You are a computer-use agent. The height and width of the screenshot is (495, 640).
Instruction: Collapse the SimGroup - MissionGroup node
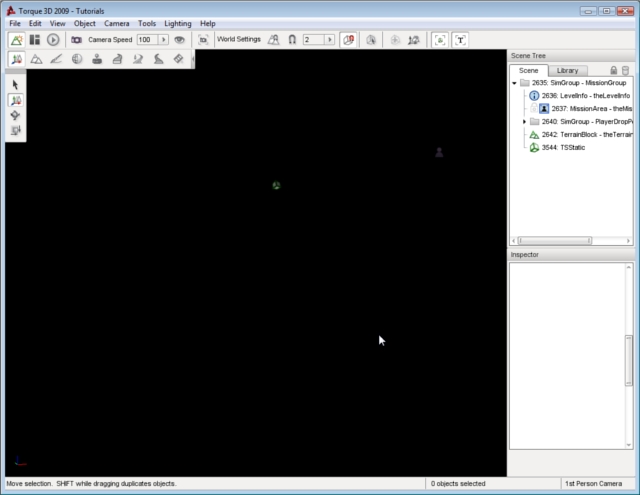(x=514, y=83)
